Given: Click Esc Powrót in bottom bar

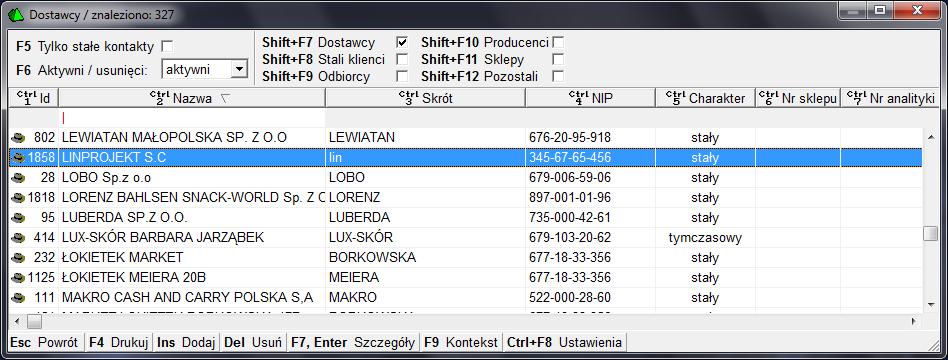Looking at the screenshot, I should [x=44, y=342].
